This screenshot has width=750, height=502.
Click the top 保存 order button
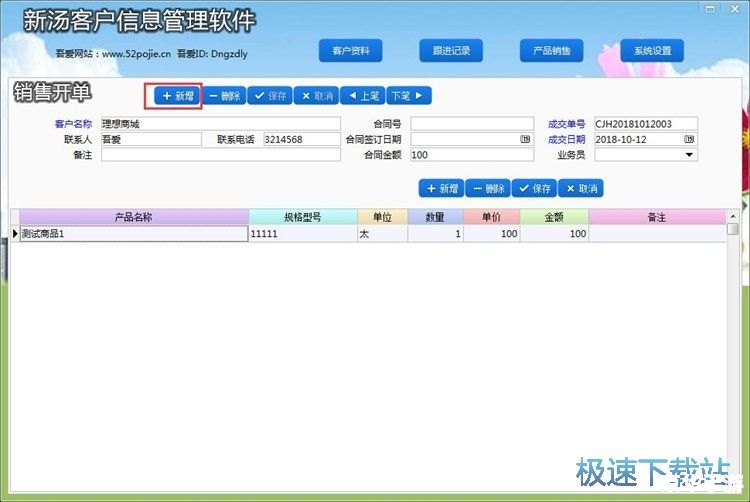click(270, 96)
